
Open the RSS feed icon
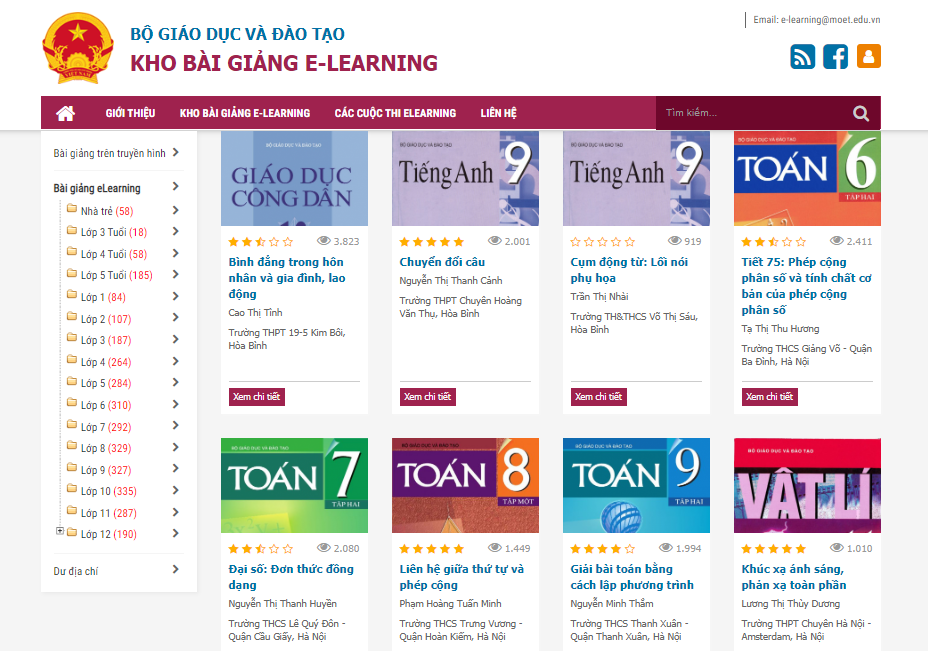pyautogui.click(x=803, y=56)
